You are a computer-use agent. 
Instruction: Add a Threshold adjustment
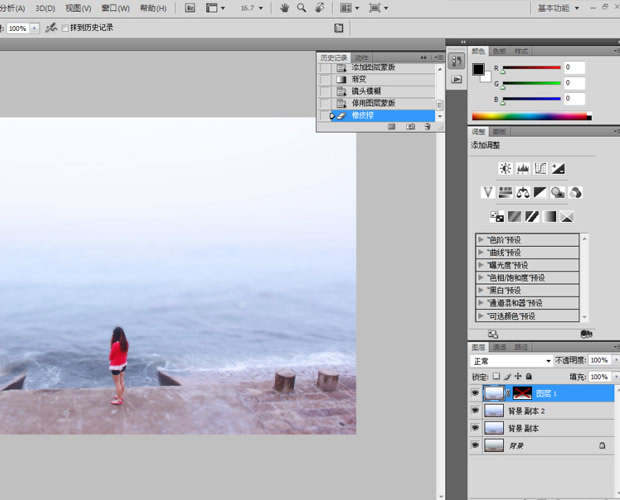532,216
